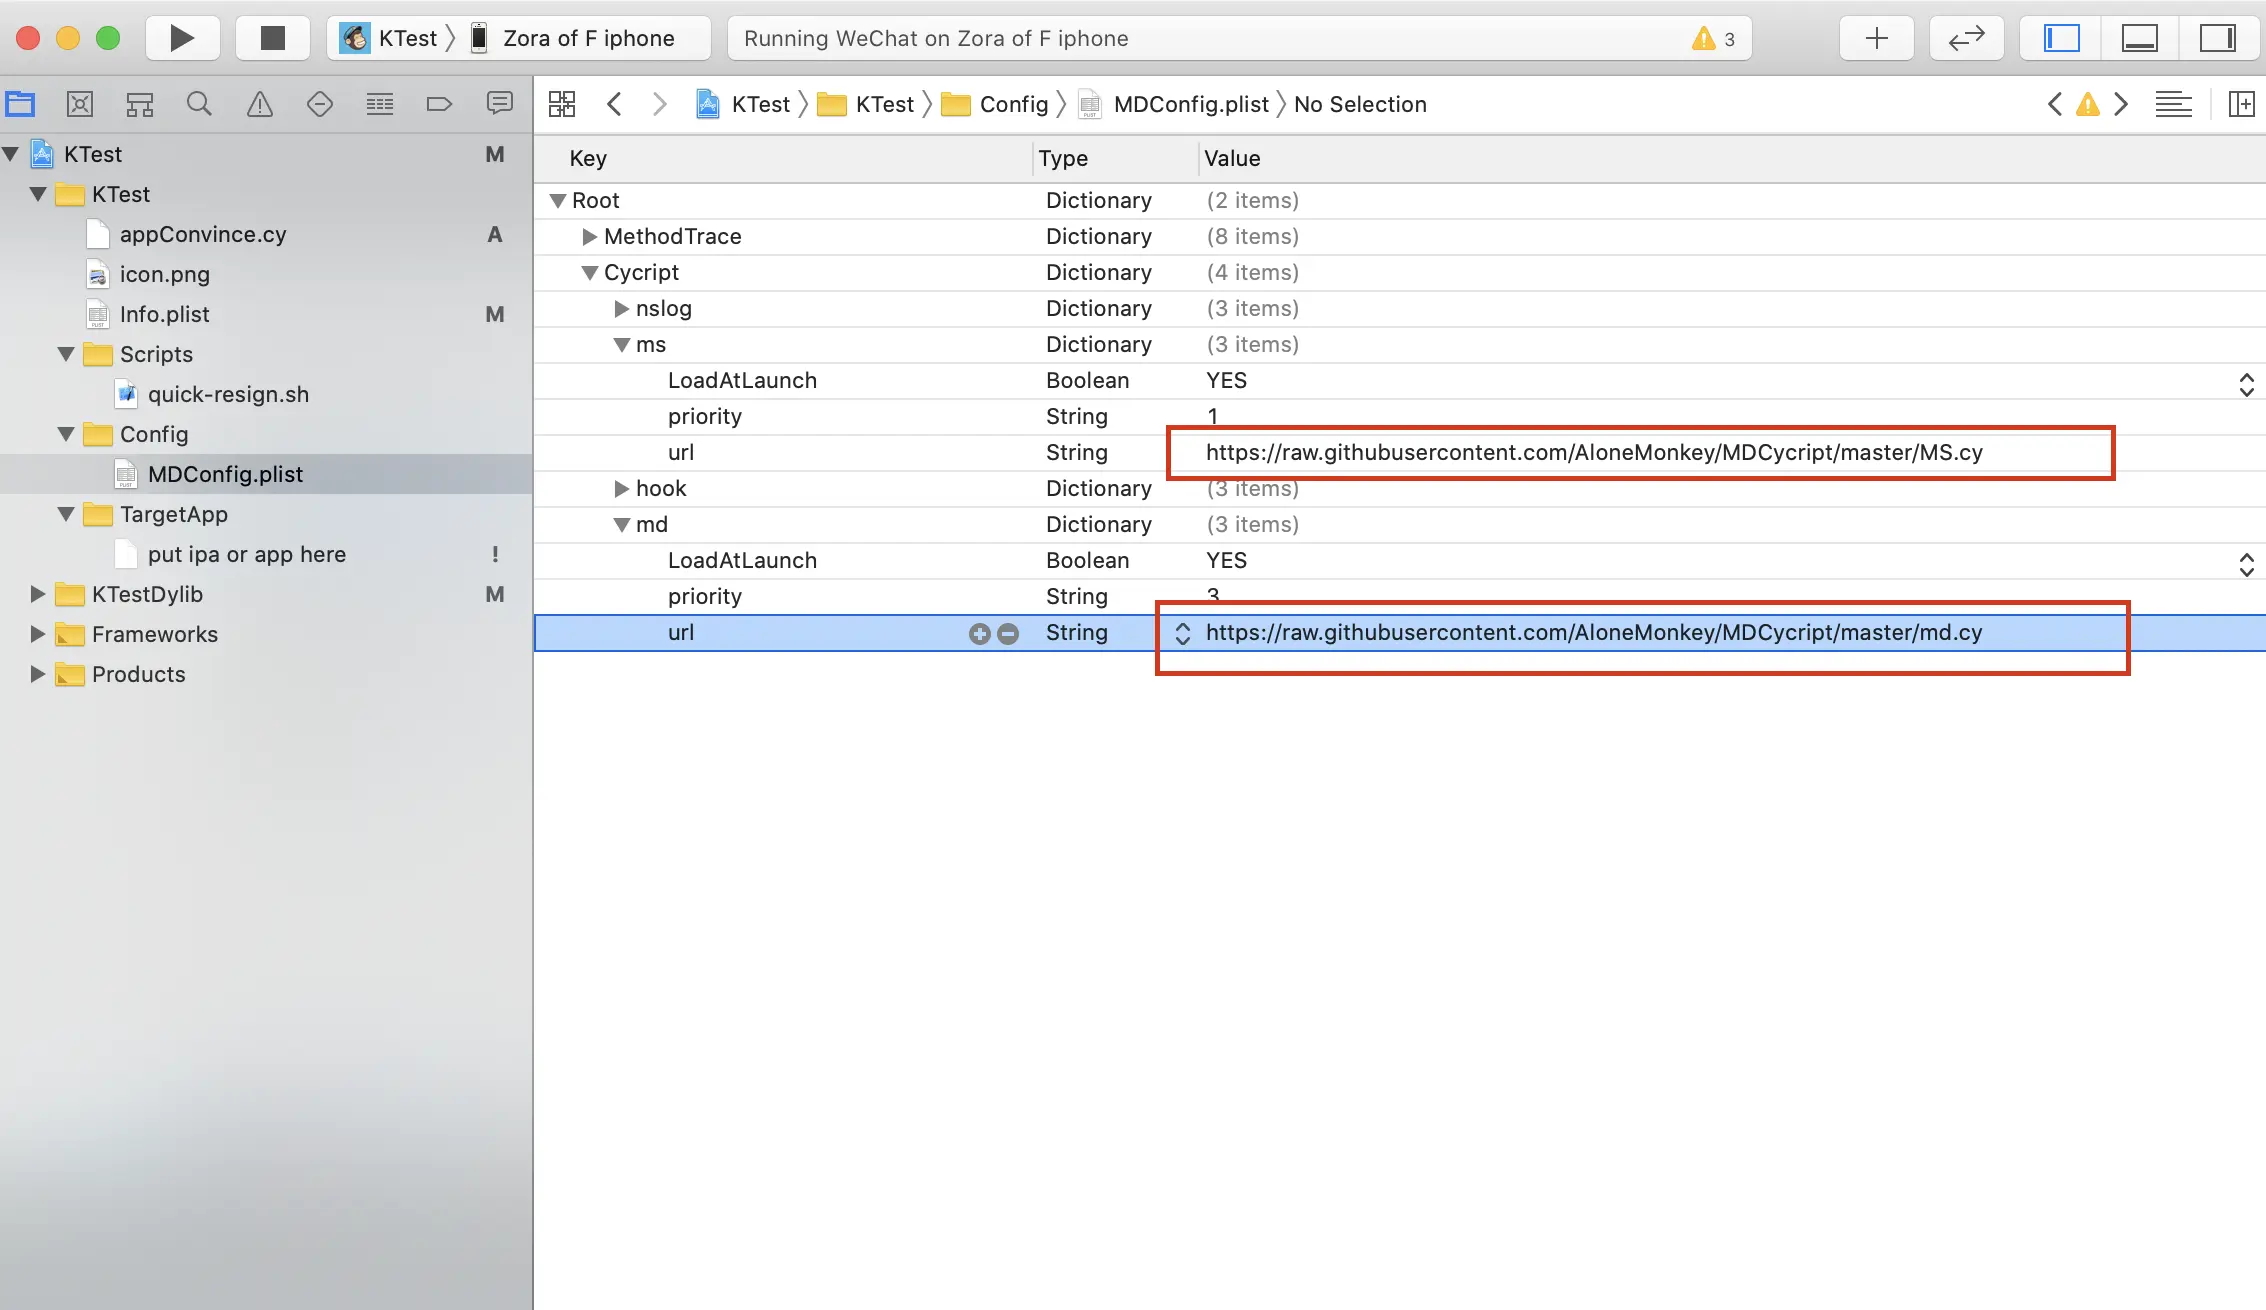
Task: Click the remove row minus button on url
Action: tap(1008, 633)
